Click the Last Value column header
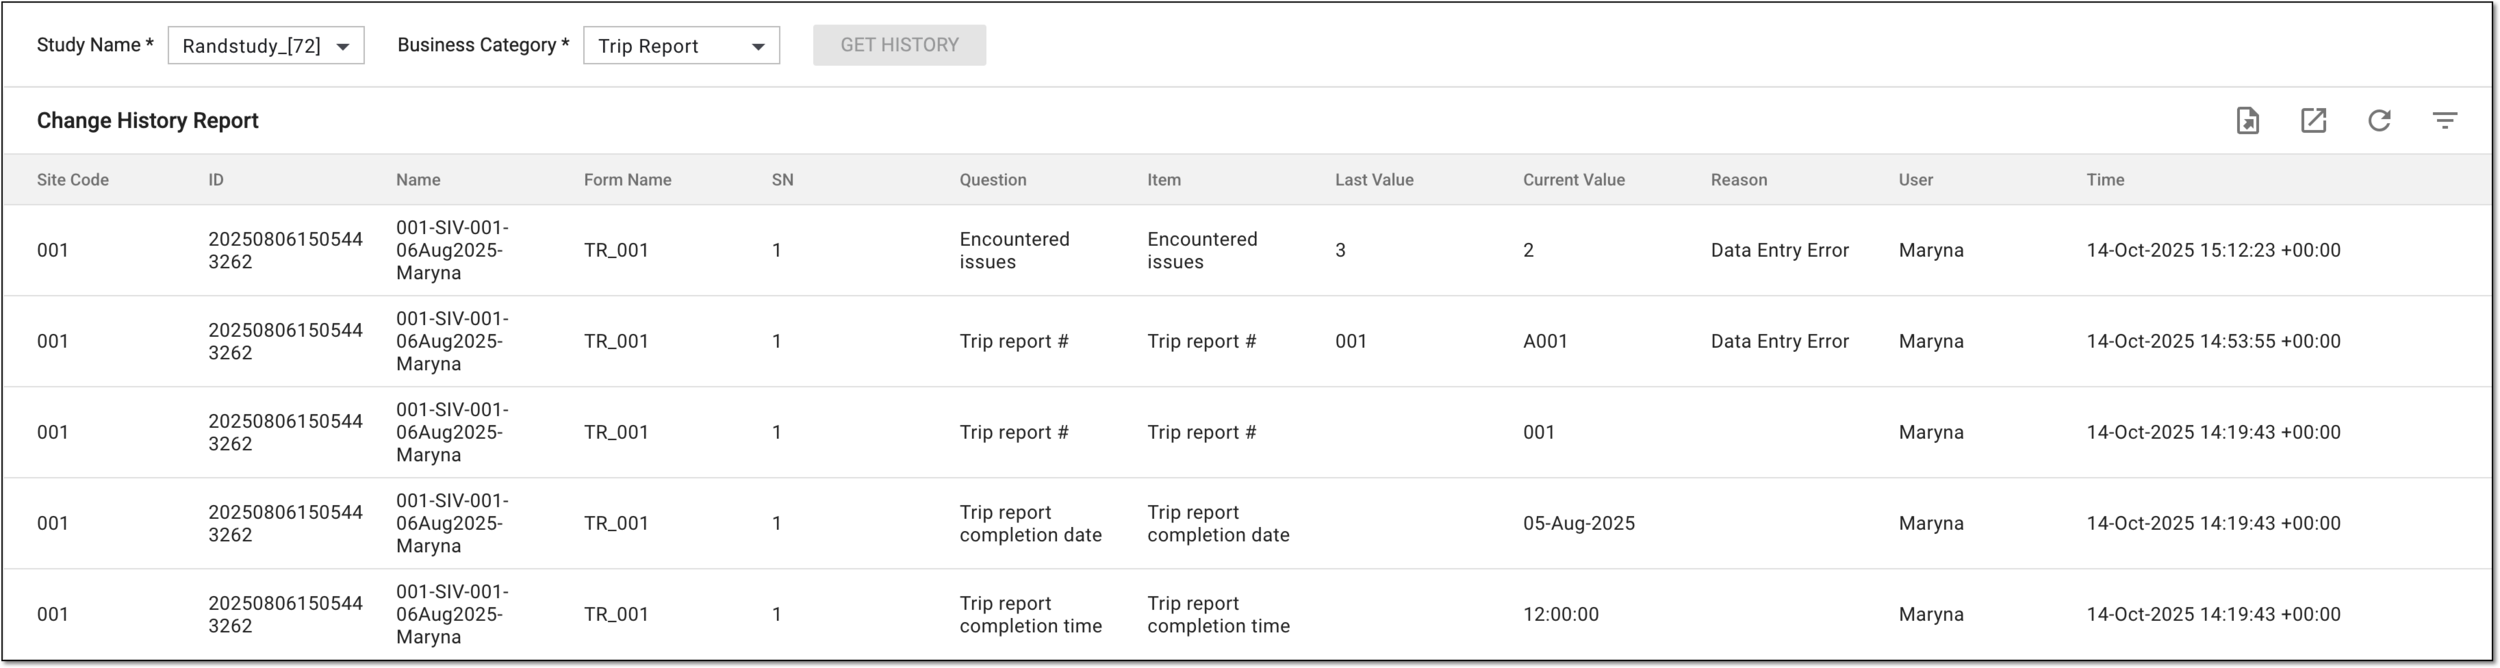This screenshot has width=2500, height=668. (x=1374, y=180)
